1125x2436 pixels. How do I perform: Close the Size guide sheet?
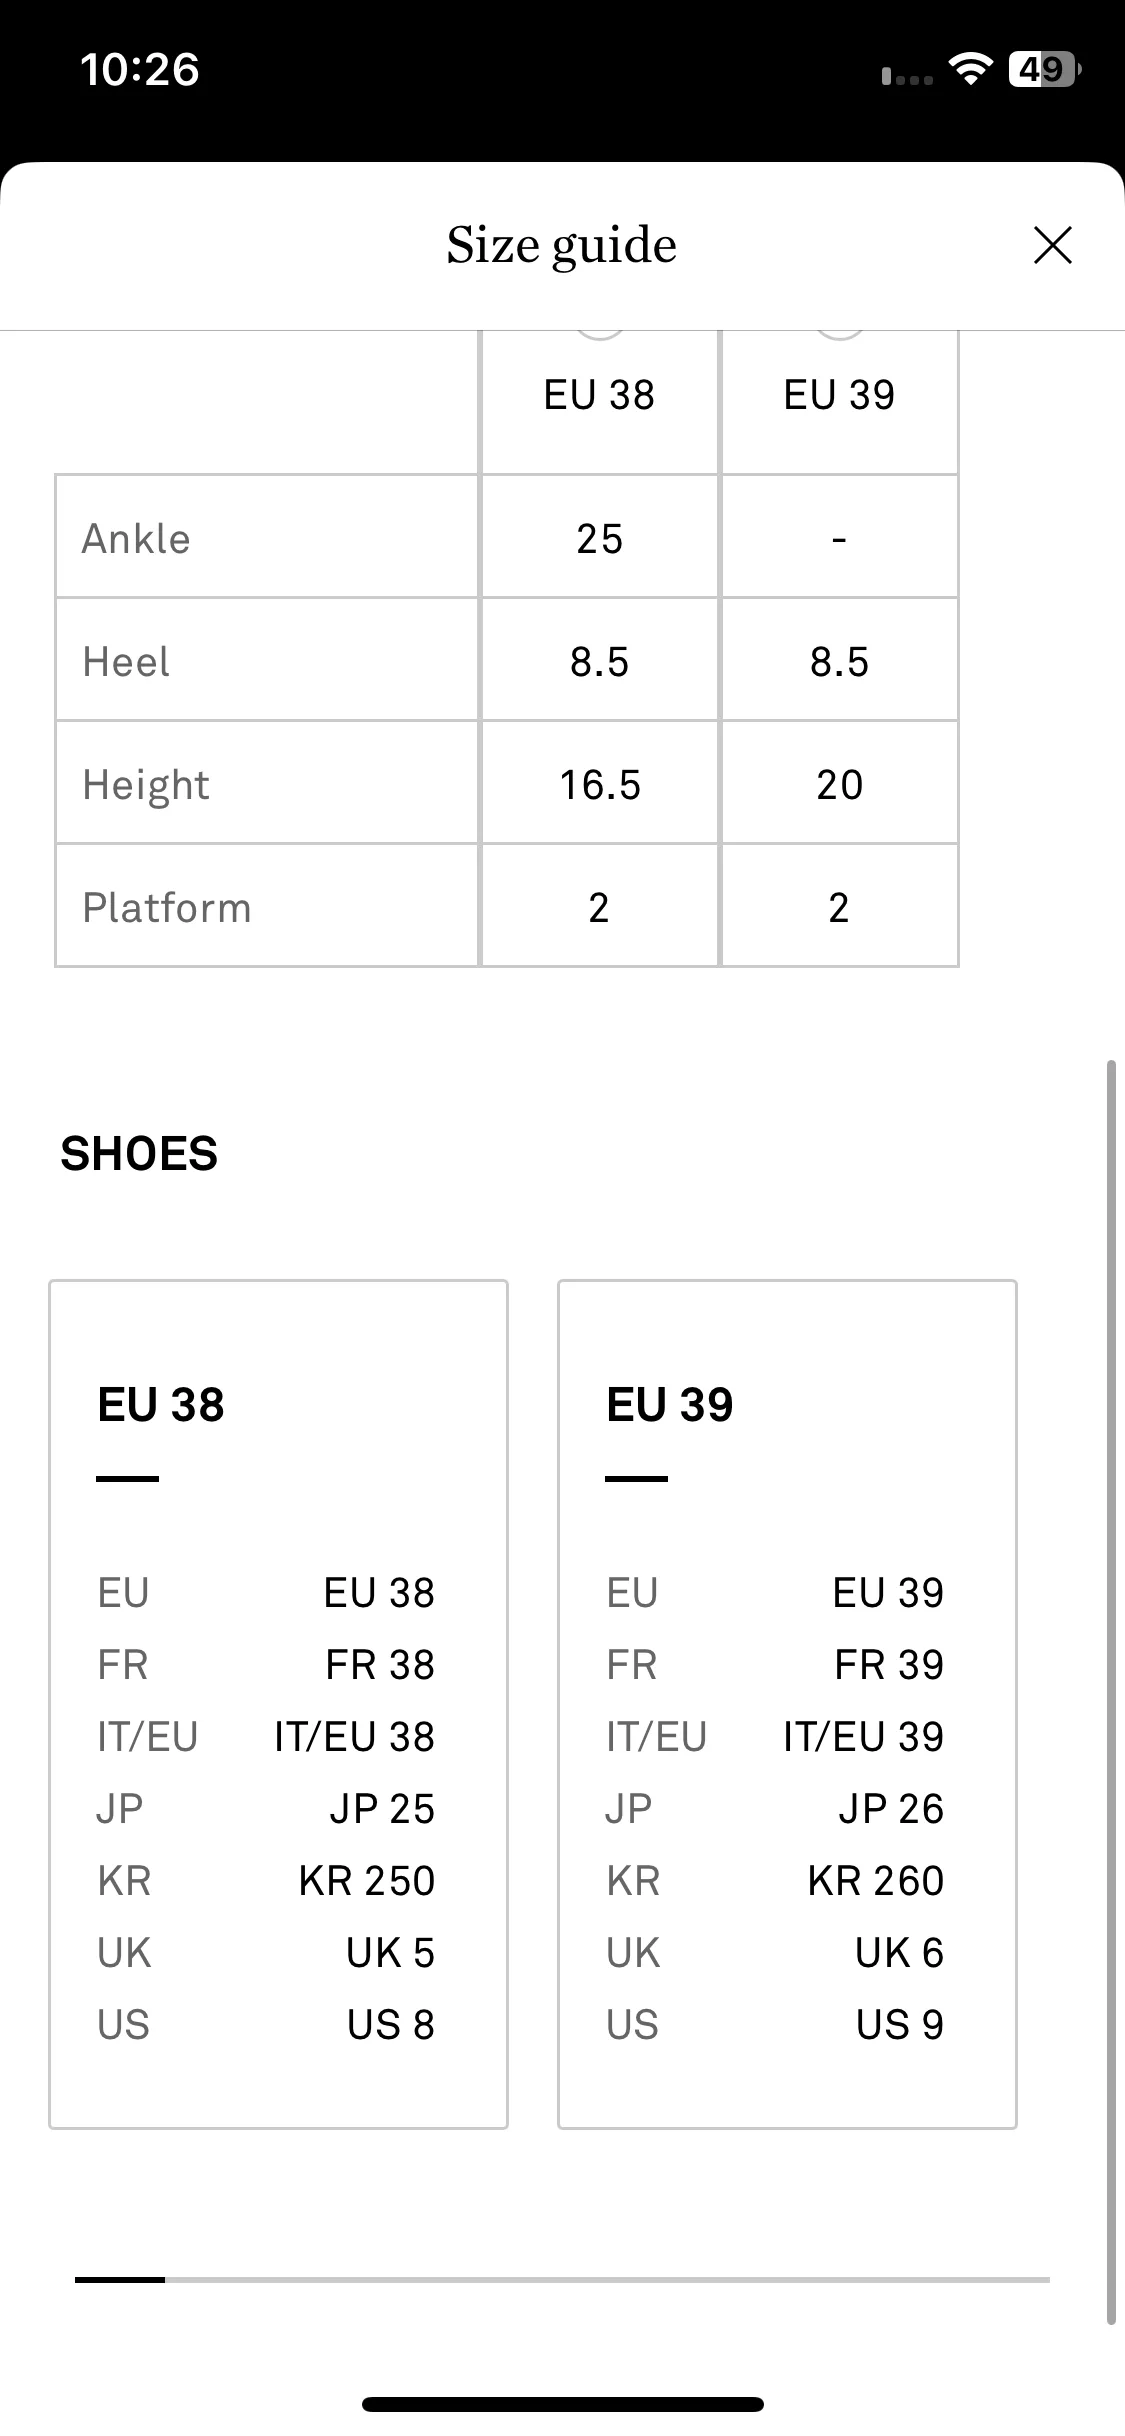click(x=1052, y=245)
